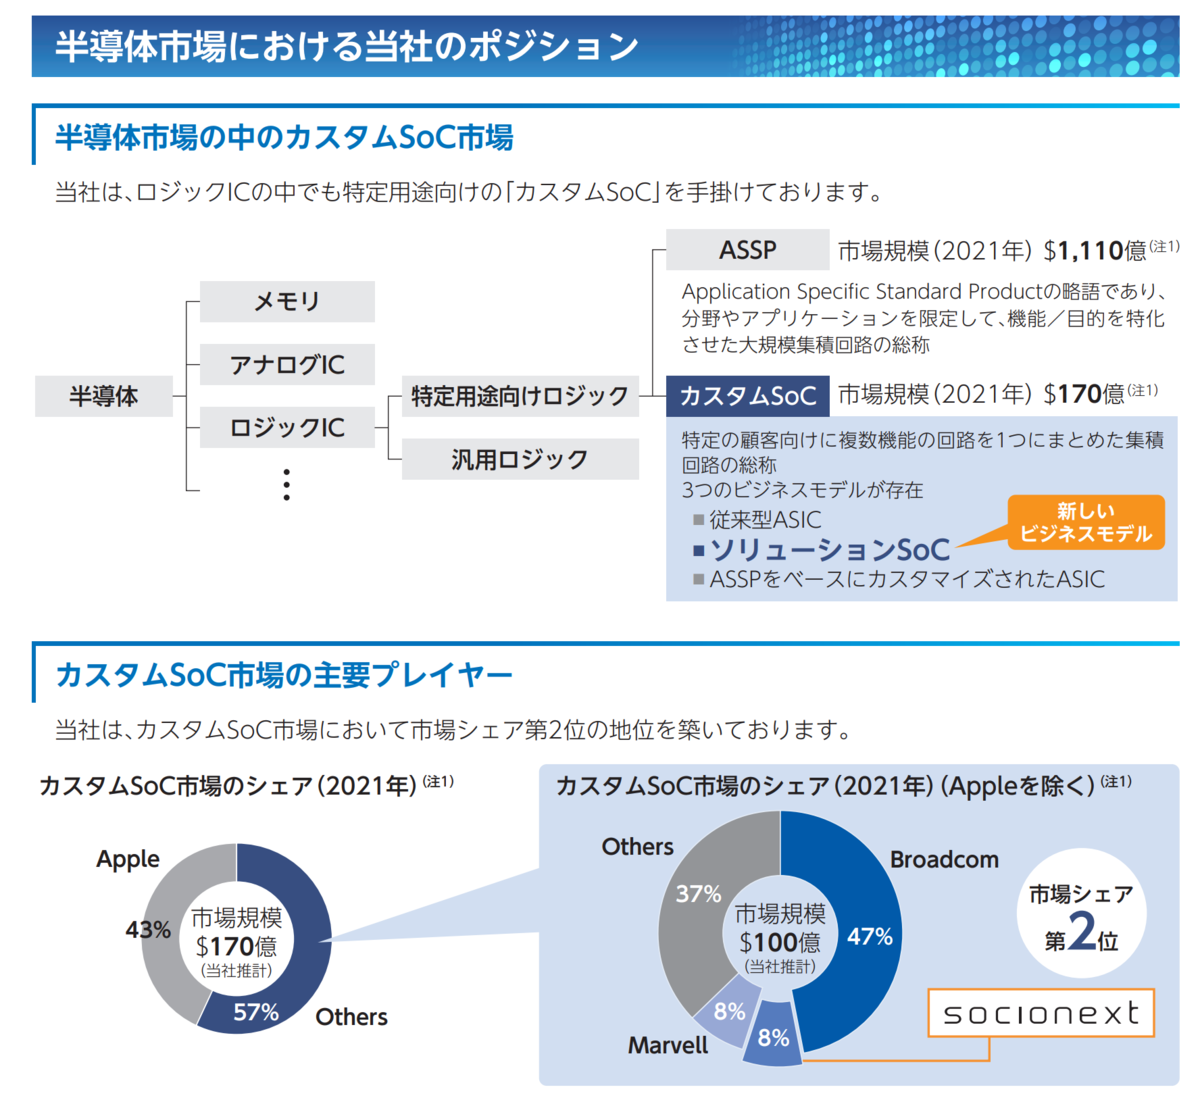Click the vertical ellipsis under ロジックIC
1200x1100 pixels.
(287, 484)
